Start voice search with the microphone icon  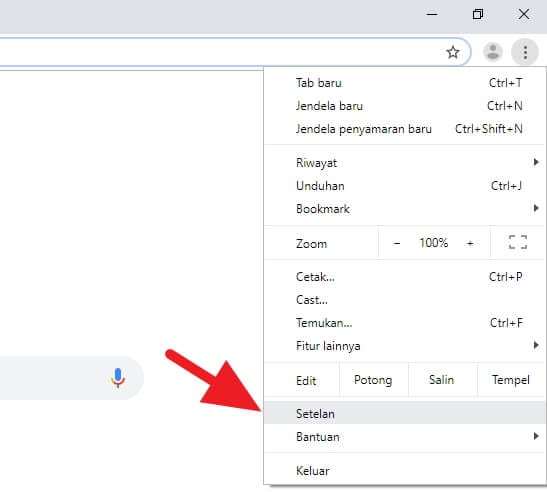pos(118,378)
